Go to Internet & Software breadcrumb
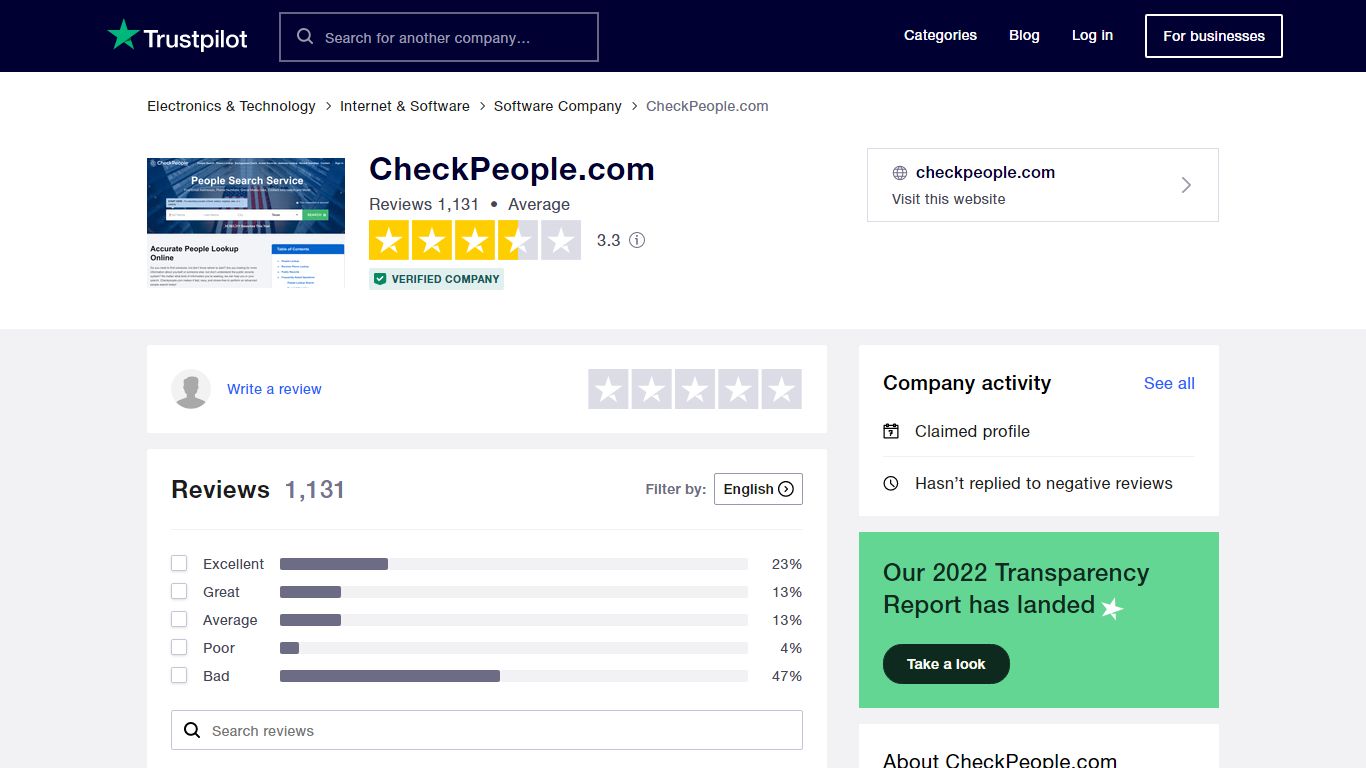This screenshot has width=1366, height=768. pos(405,106)
